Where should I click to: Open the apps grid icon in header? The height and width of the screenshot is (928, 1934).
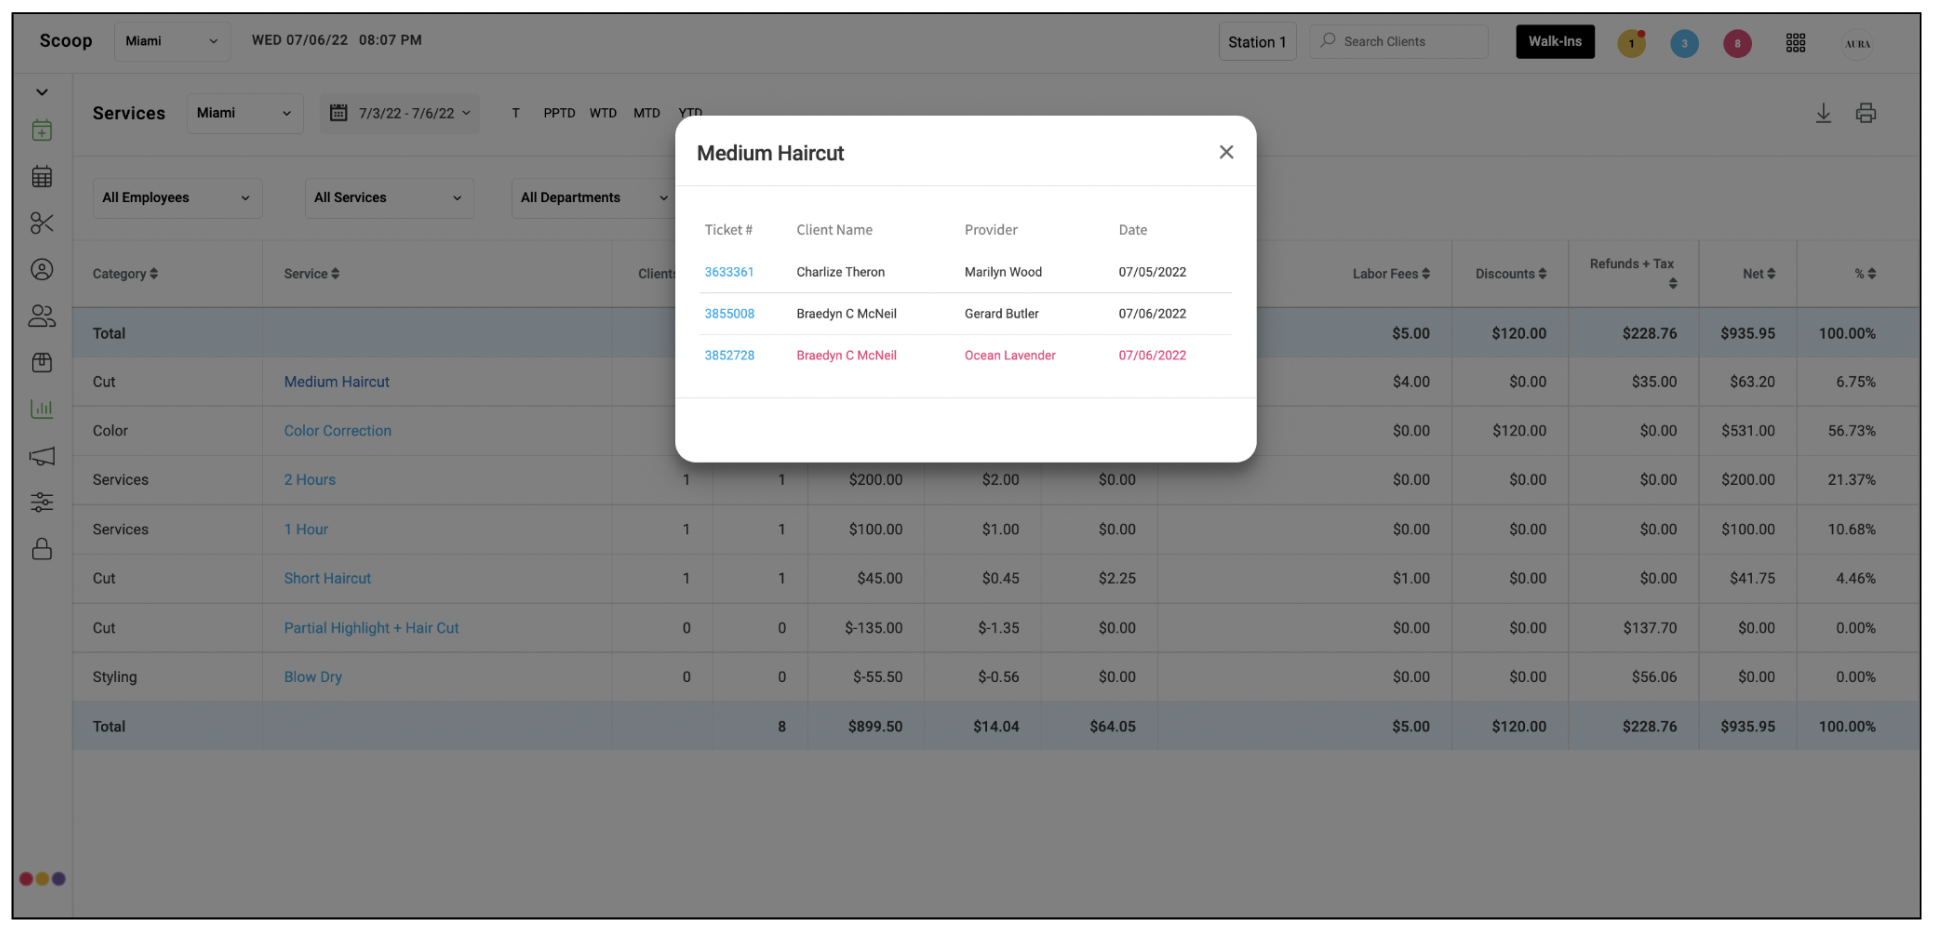[x=1795, y=42]
